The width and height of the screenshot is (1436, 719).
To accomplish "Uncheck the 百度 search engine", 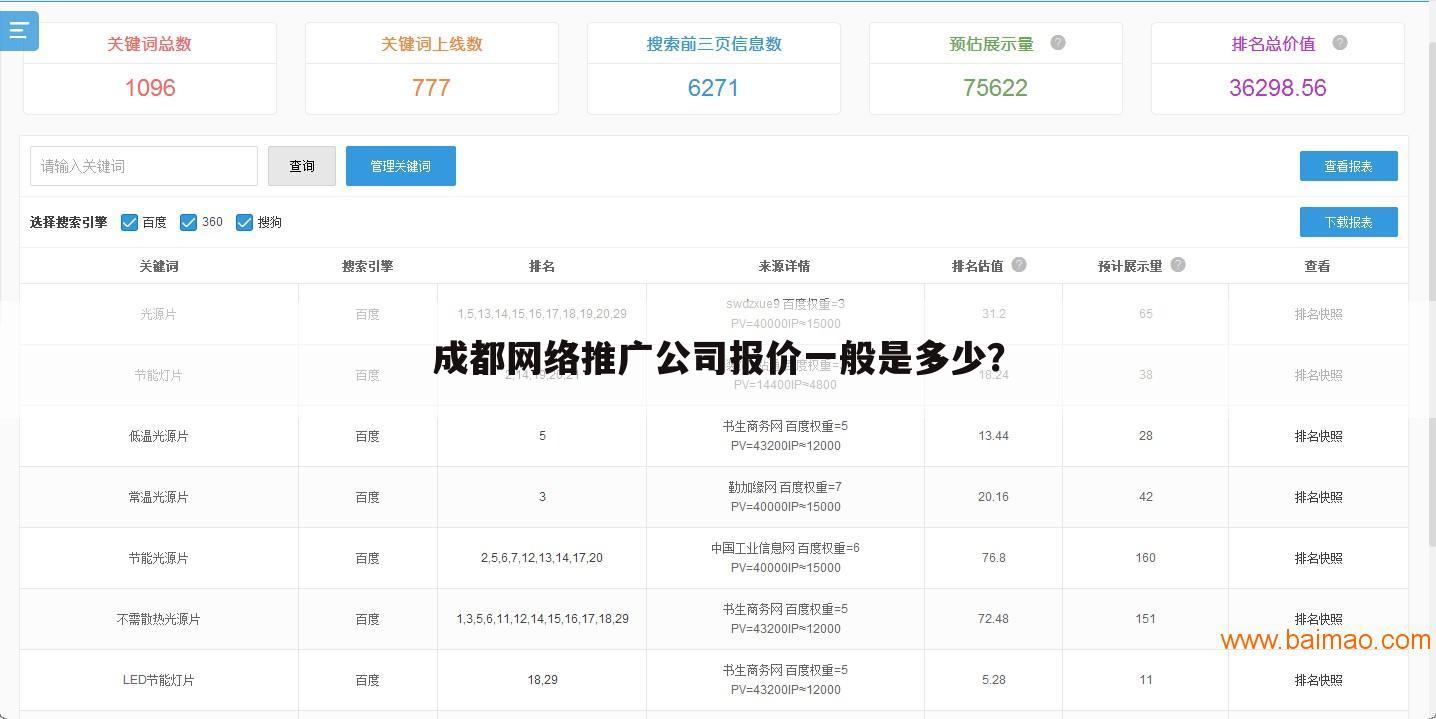I will click(x=129, y=222).
